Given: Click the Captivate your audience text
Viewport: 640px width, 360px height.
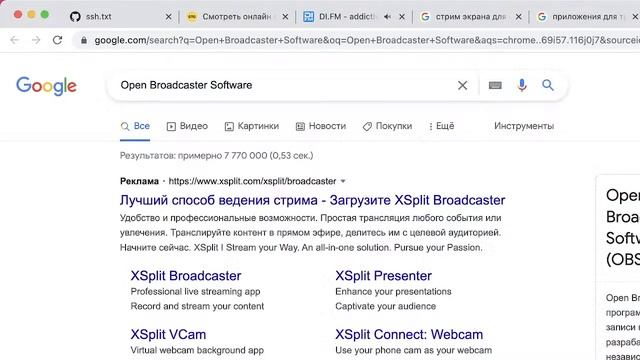Looking at the screenshot, I should [385, 306].
